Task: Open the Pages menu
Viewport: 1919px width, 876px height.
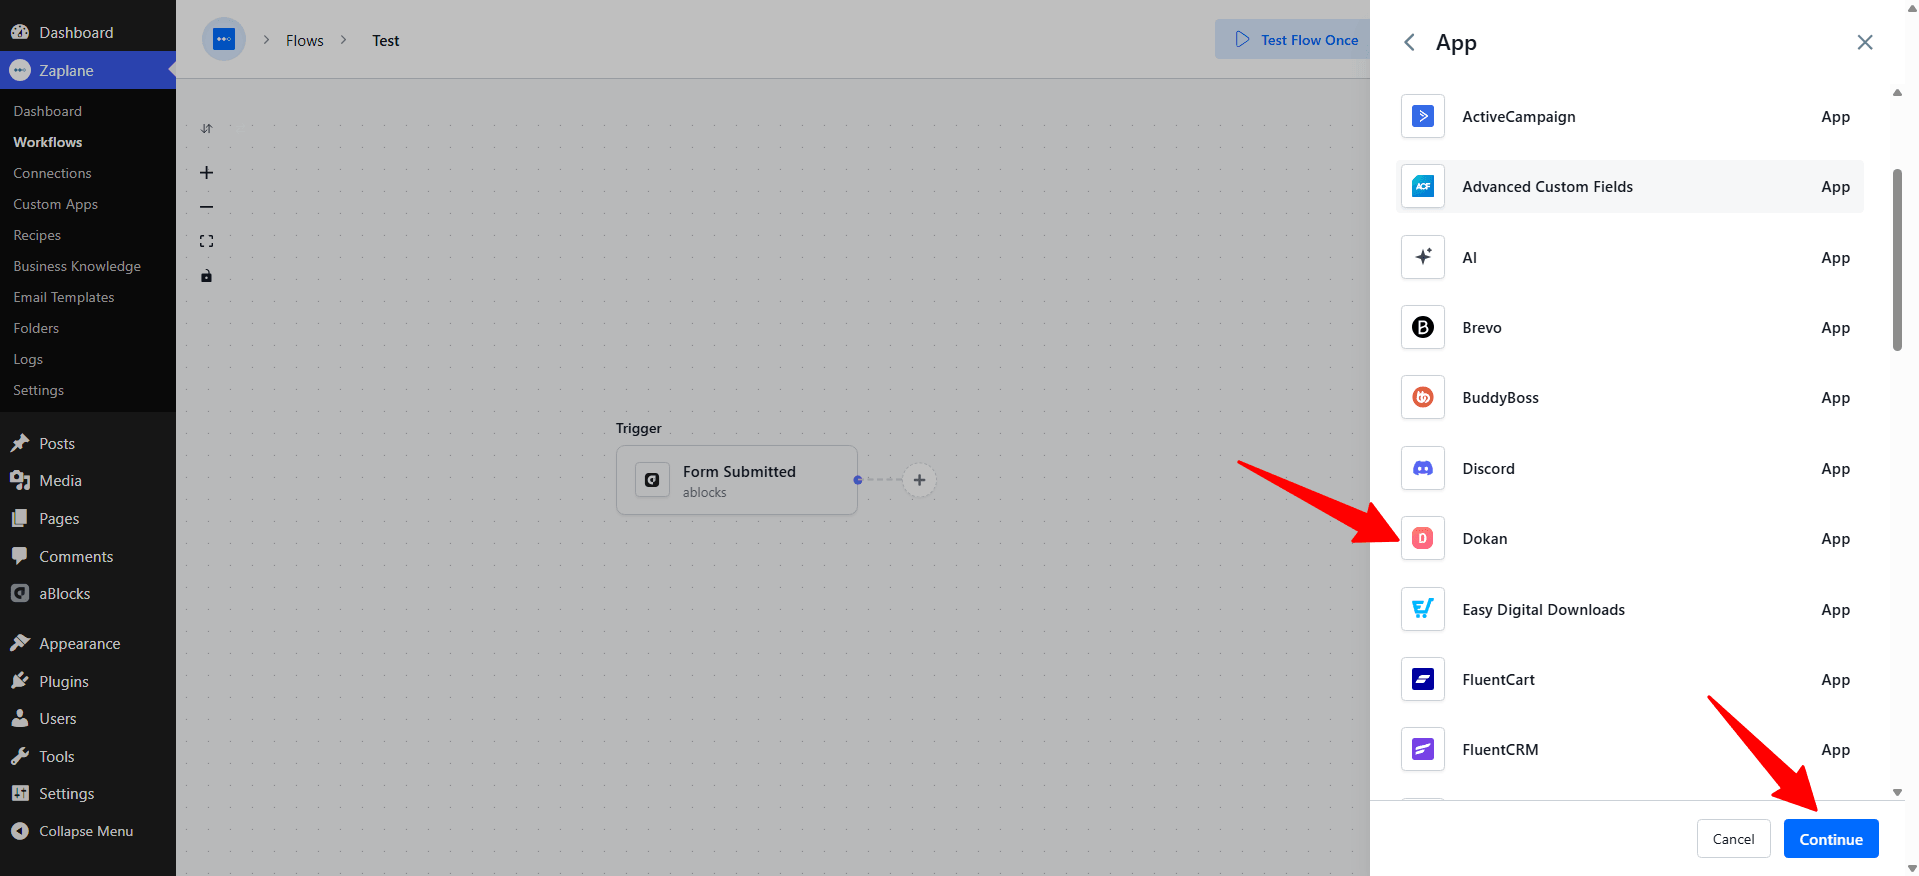Action: [88, 519]
